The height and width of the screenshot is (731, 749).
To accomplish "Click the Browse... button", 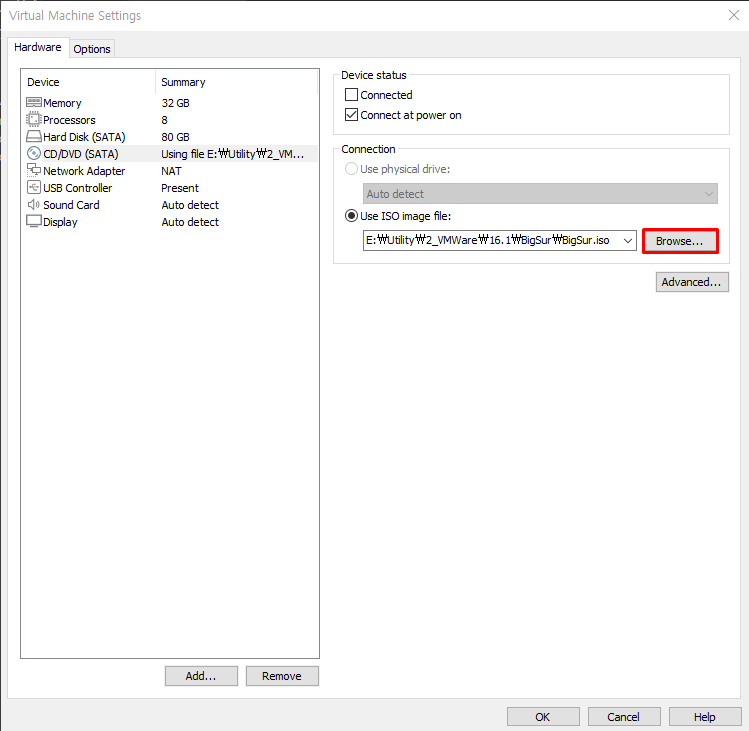I will point(680,241).
